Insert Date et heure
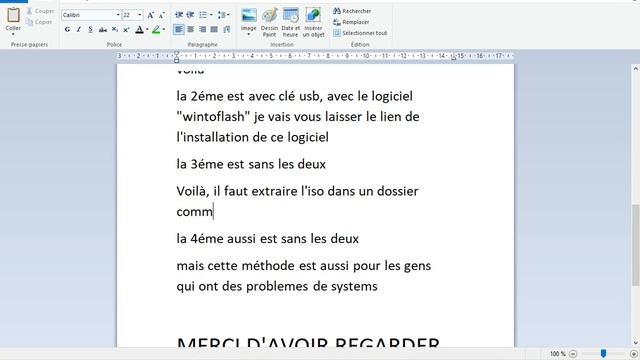The image size is (640, 360). [291, 22]
